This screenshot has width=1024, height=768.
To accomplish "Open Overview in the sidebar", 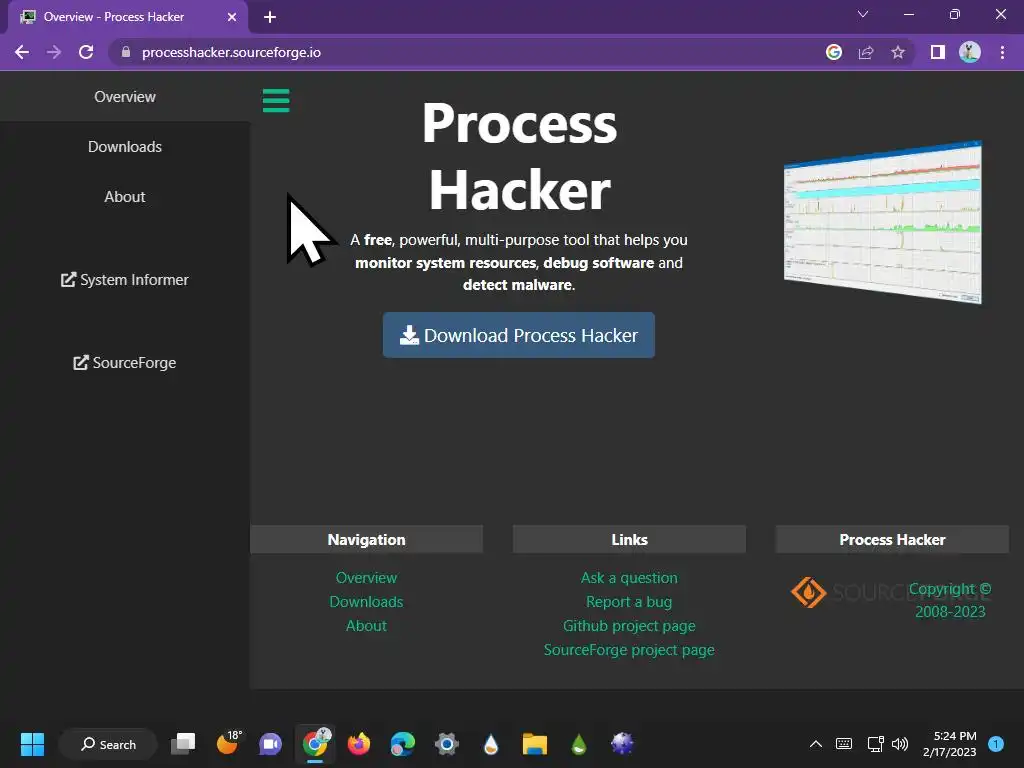I will pyautogui.click(x=125, y=97).
